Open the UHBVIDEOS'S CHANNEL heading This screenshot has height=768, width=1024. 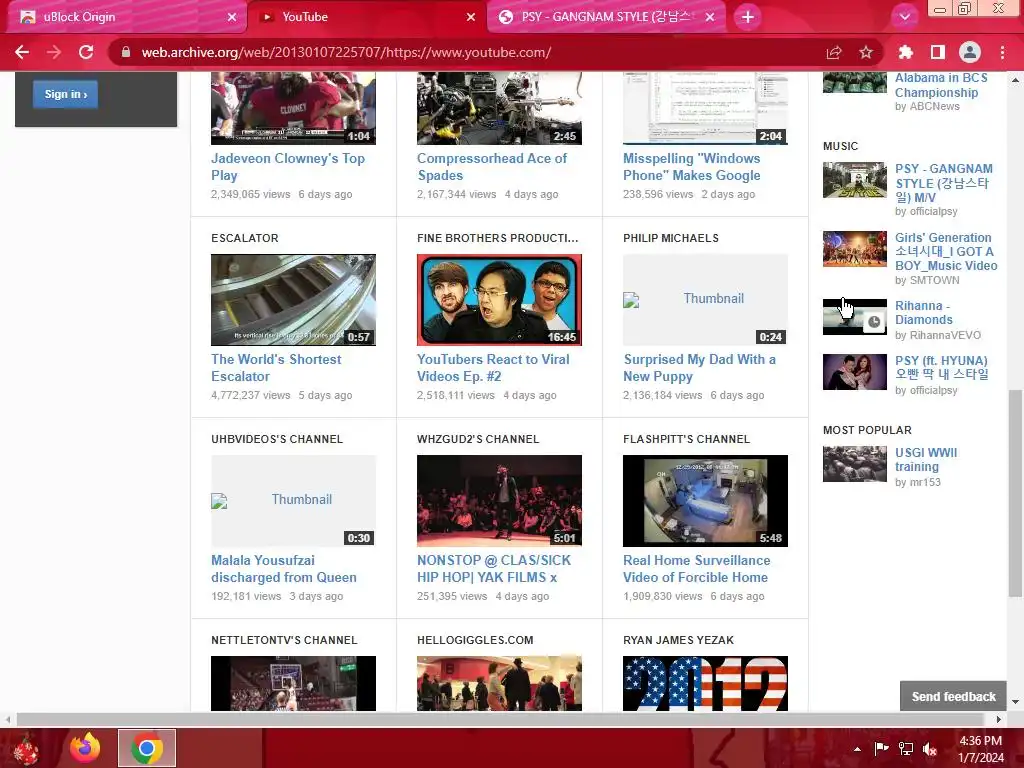point(277,440)
